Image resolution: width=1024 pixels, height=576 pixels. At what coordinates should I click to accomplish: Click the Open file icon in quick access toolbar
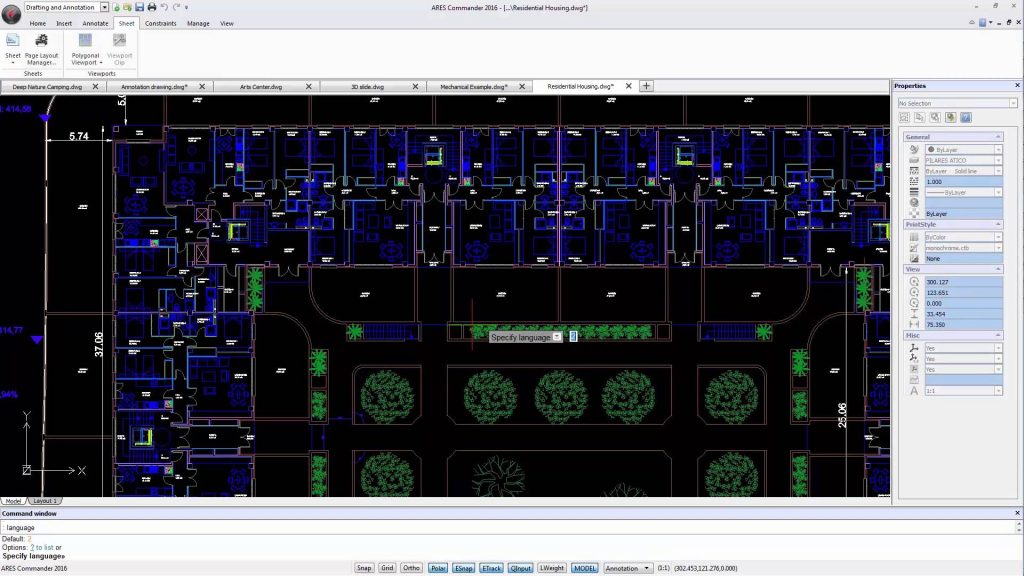(127, 7)
